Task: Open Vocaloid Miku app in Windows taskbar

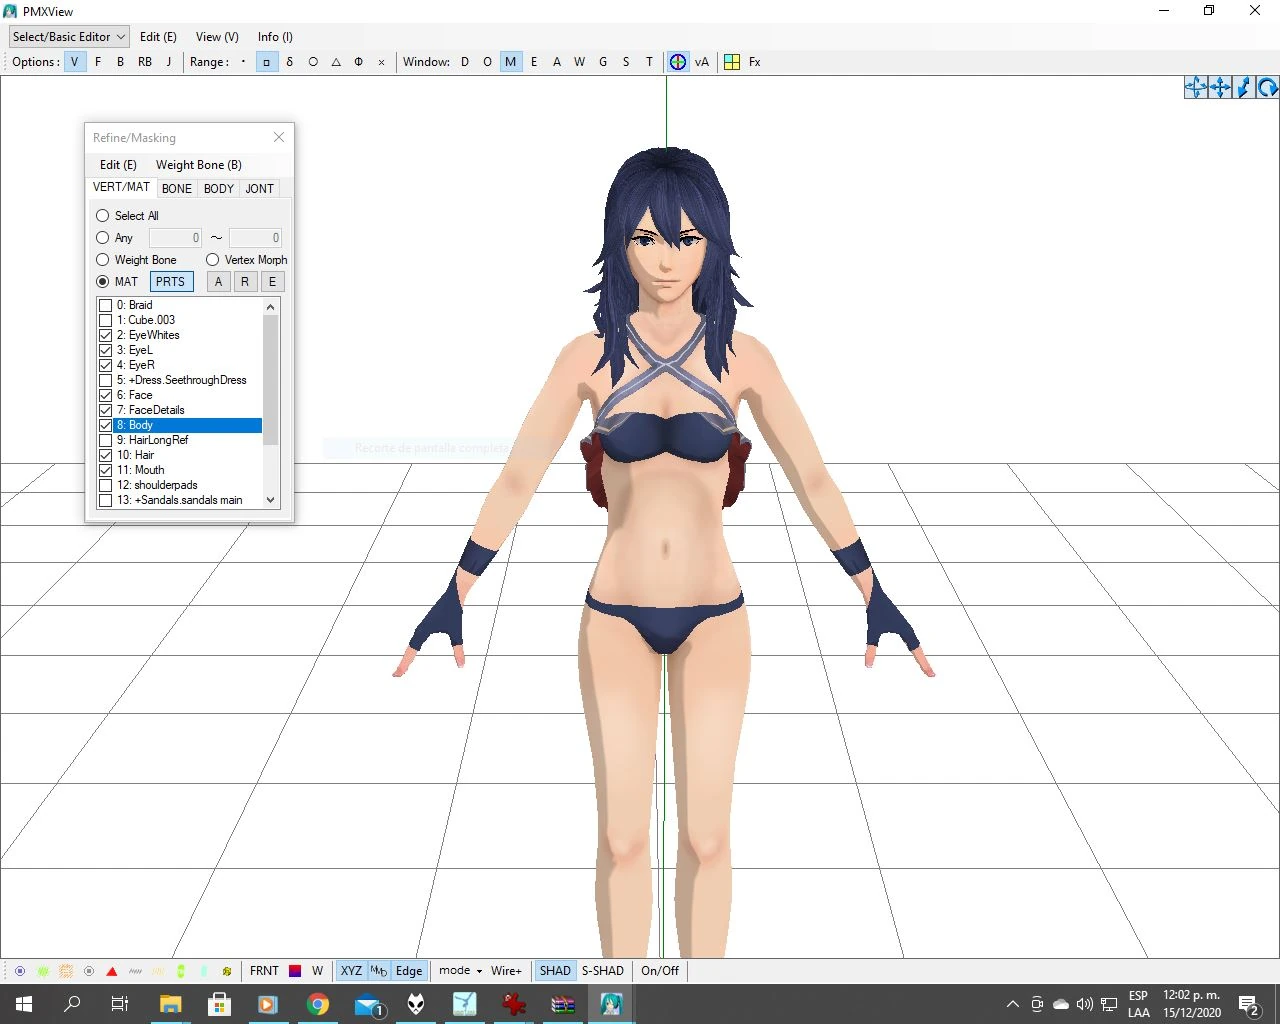Action: [611, 1004]
